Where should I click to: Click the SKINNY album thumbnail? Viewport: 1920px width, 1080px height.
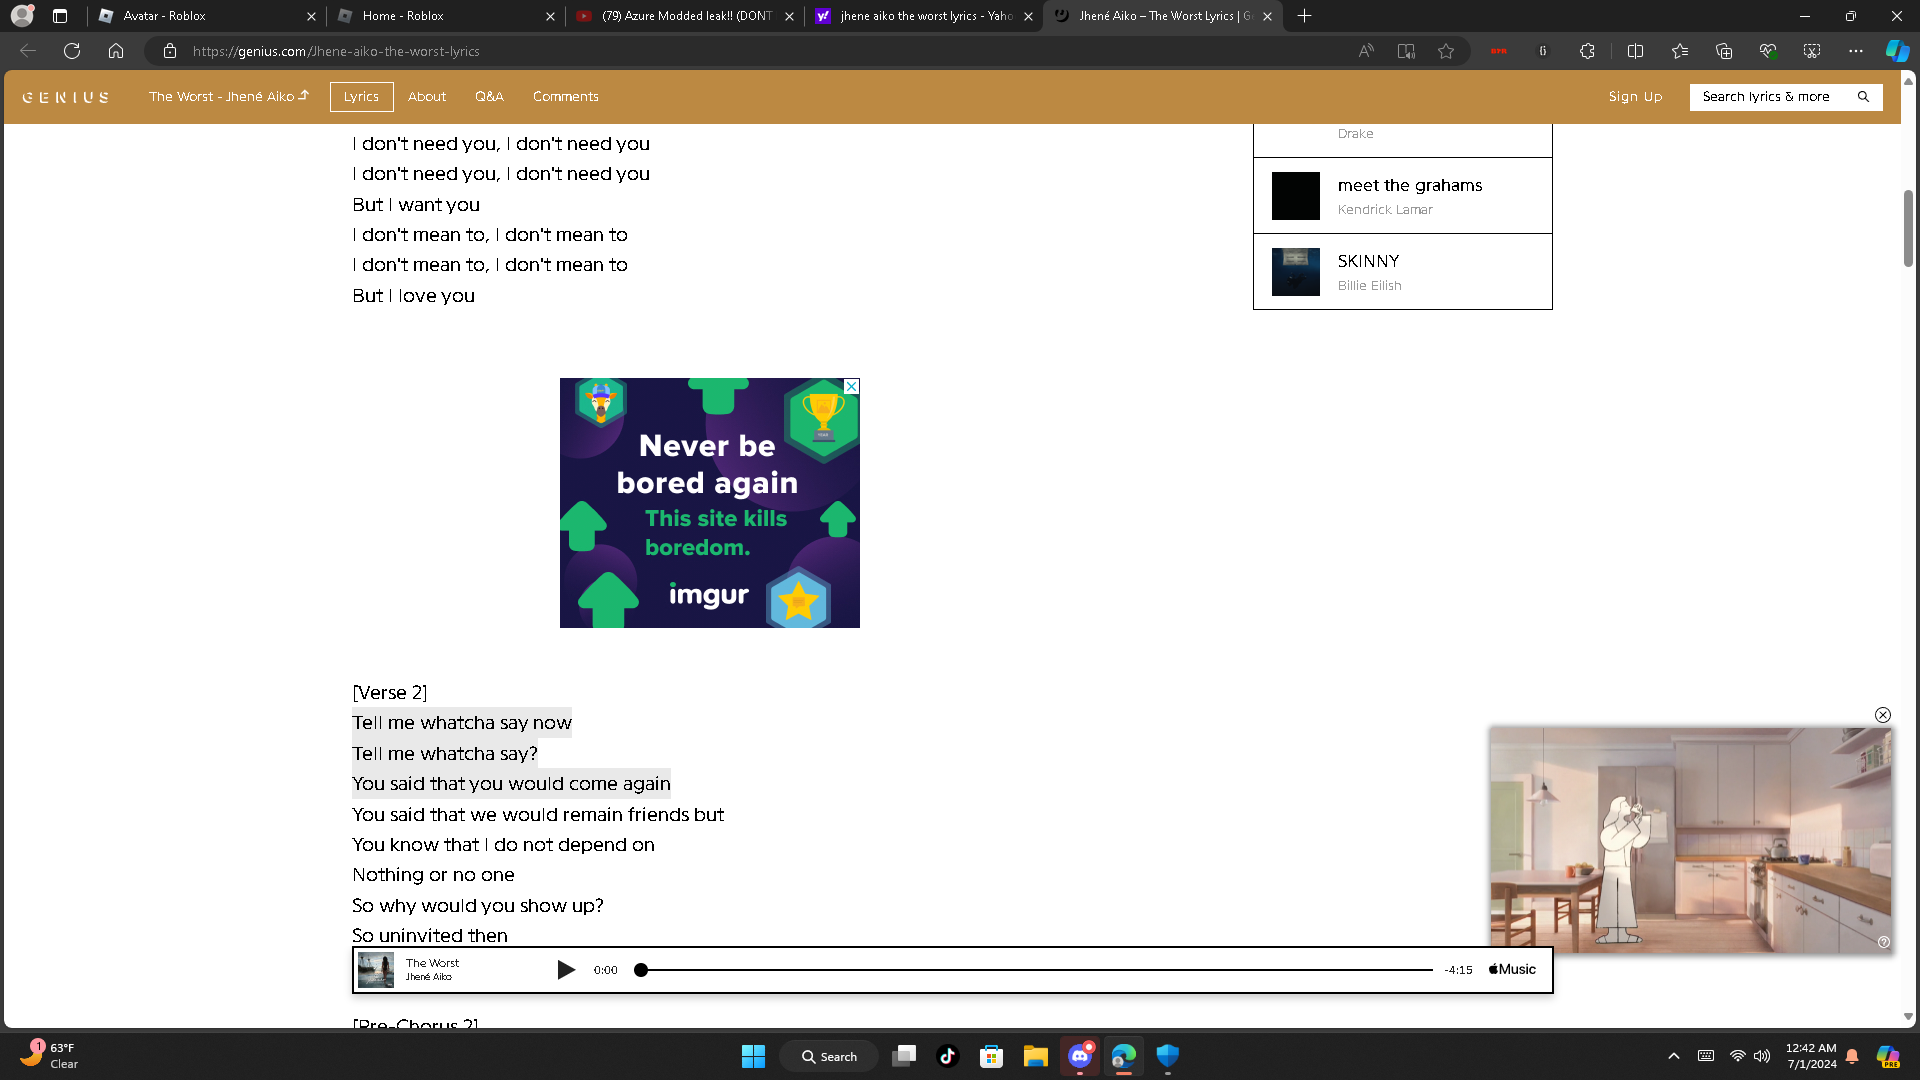click(1296, 272)
